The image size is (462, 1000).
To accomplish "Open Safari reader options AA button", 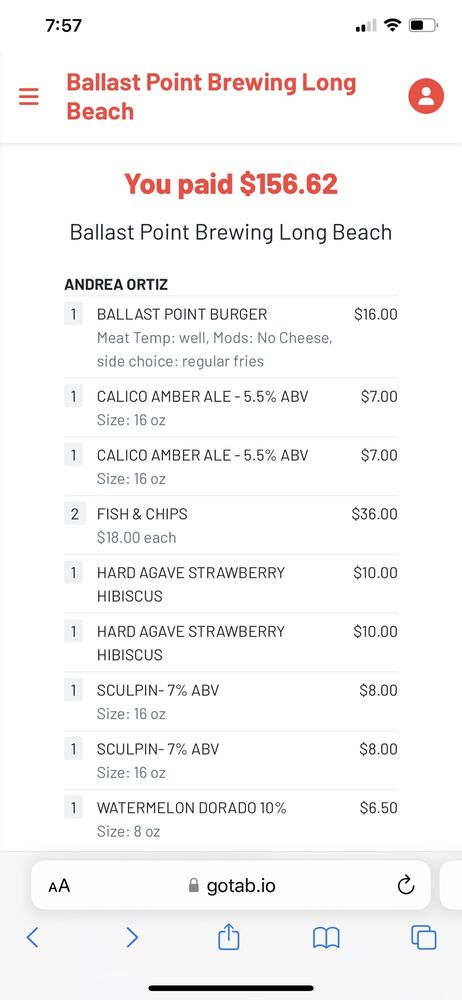I will [59, 885].
